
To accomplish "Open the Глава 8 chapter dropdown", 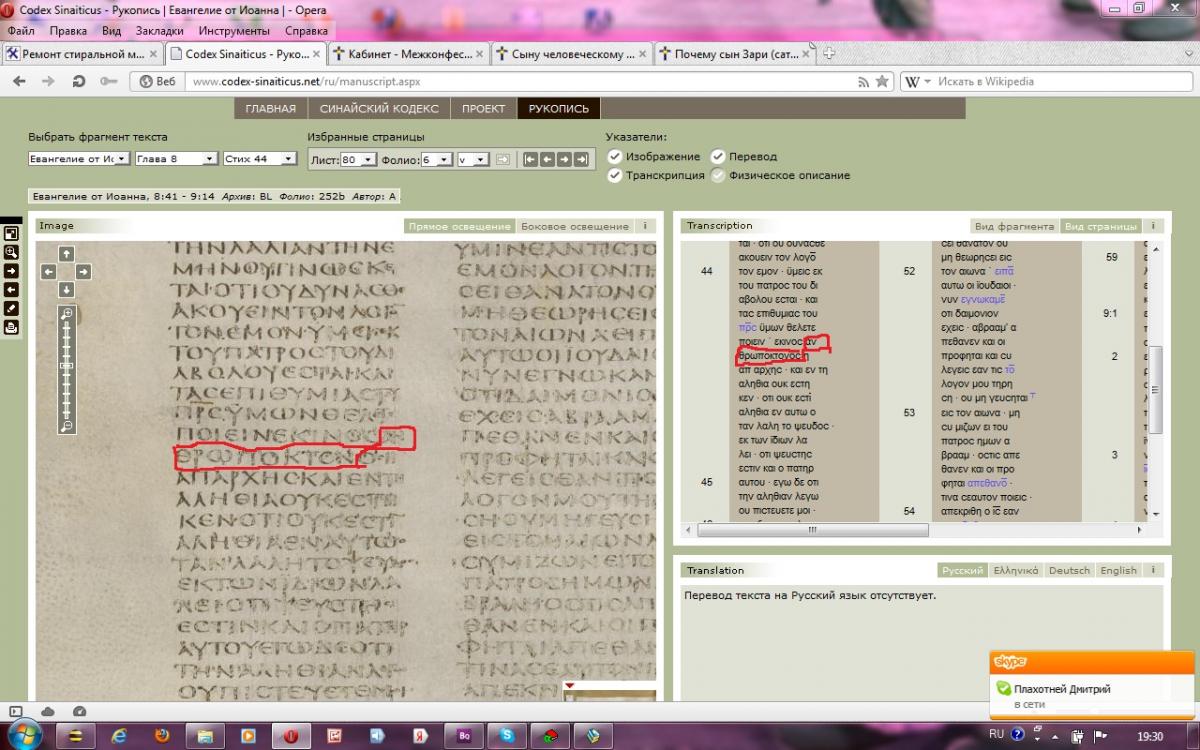I will click(x=176, y=159).
